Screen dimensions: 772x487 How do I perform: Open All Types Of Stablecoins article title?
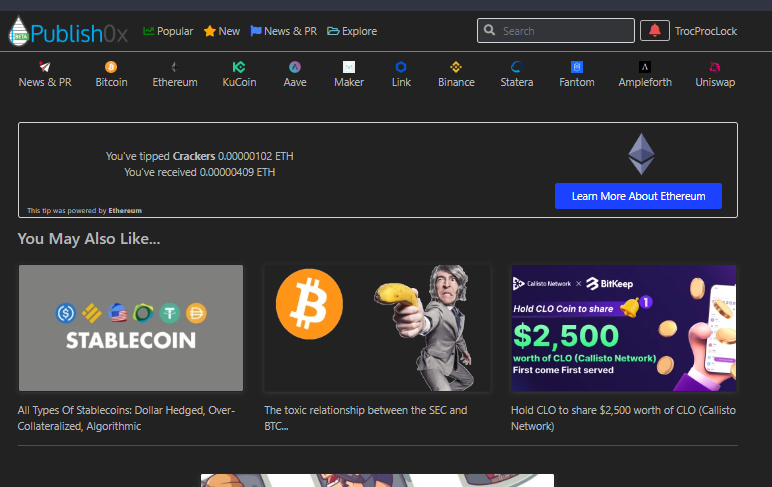[x=127, y=418]
